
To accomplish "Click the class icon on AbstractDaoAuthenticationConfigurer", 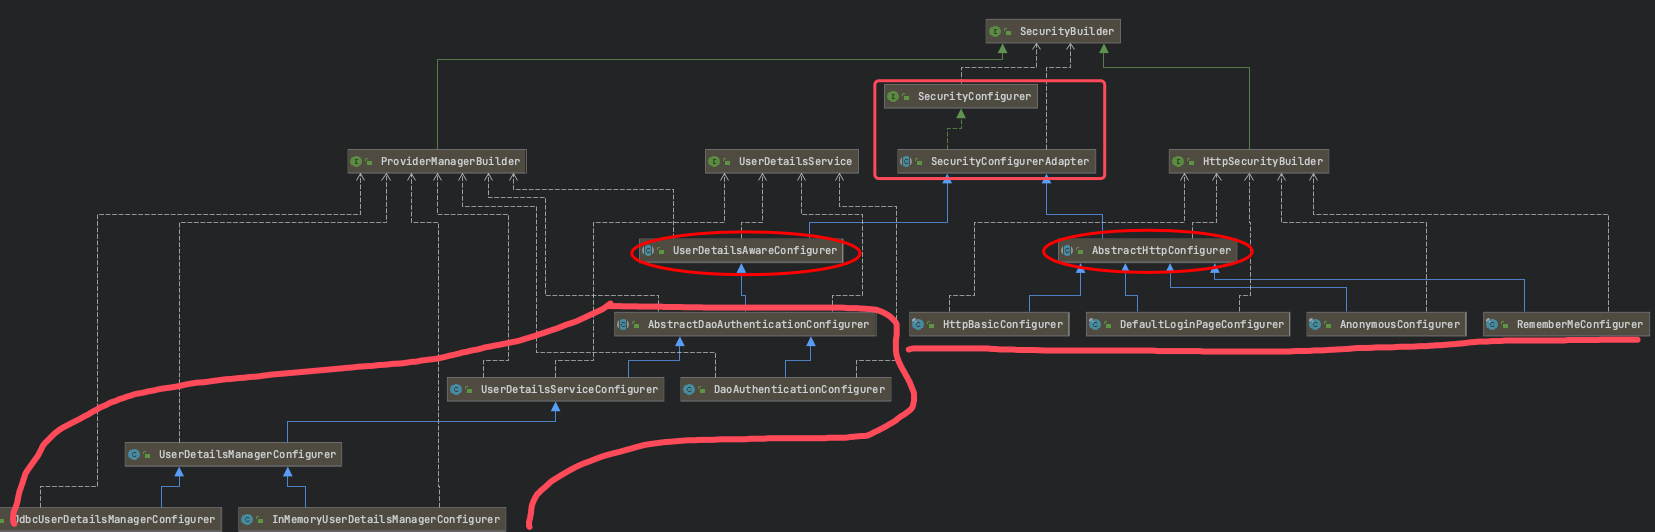I will coord(623,325).
